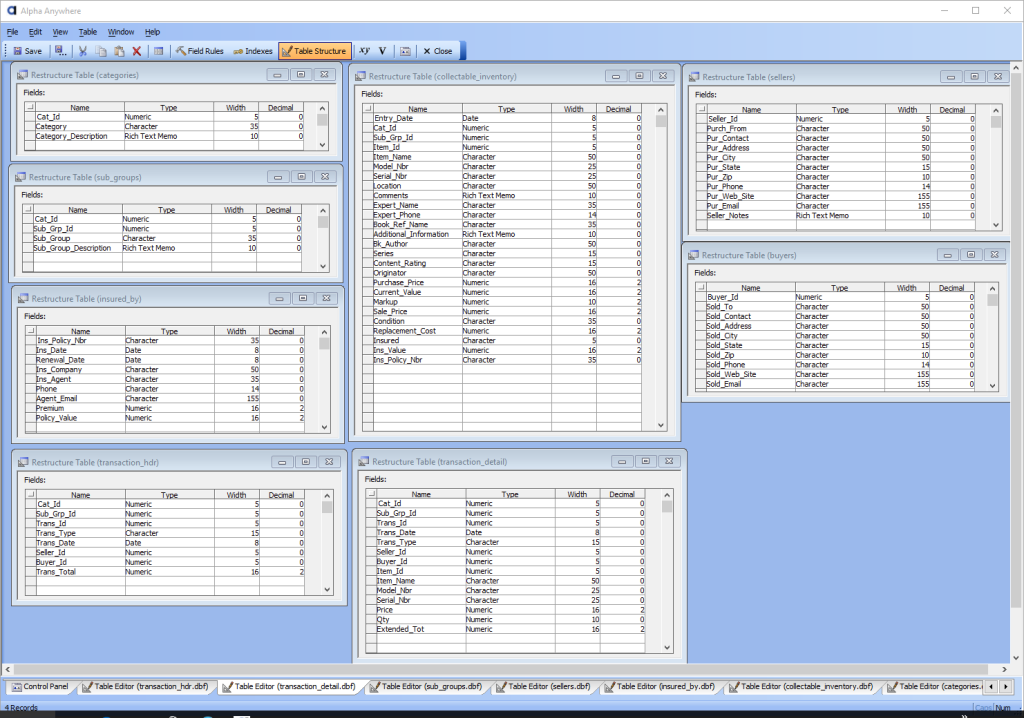Click the Copy icon in toolbar
Image resolution: width=1024 pixels, height=718 pixels.
[x=101, y=51]
